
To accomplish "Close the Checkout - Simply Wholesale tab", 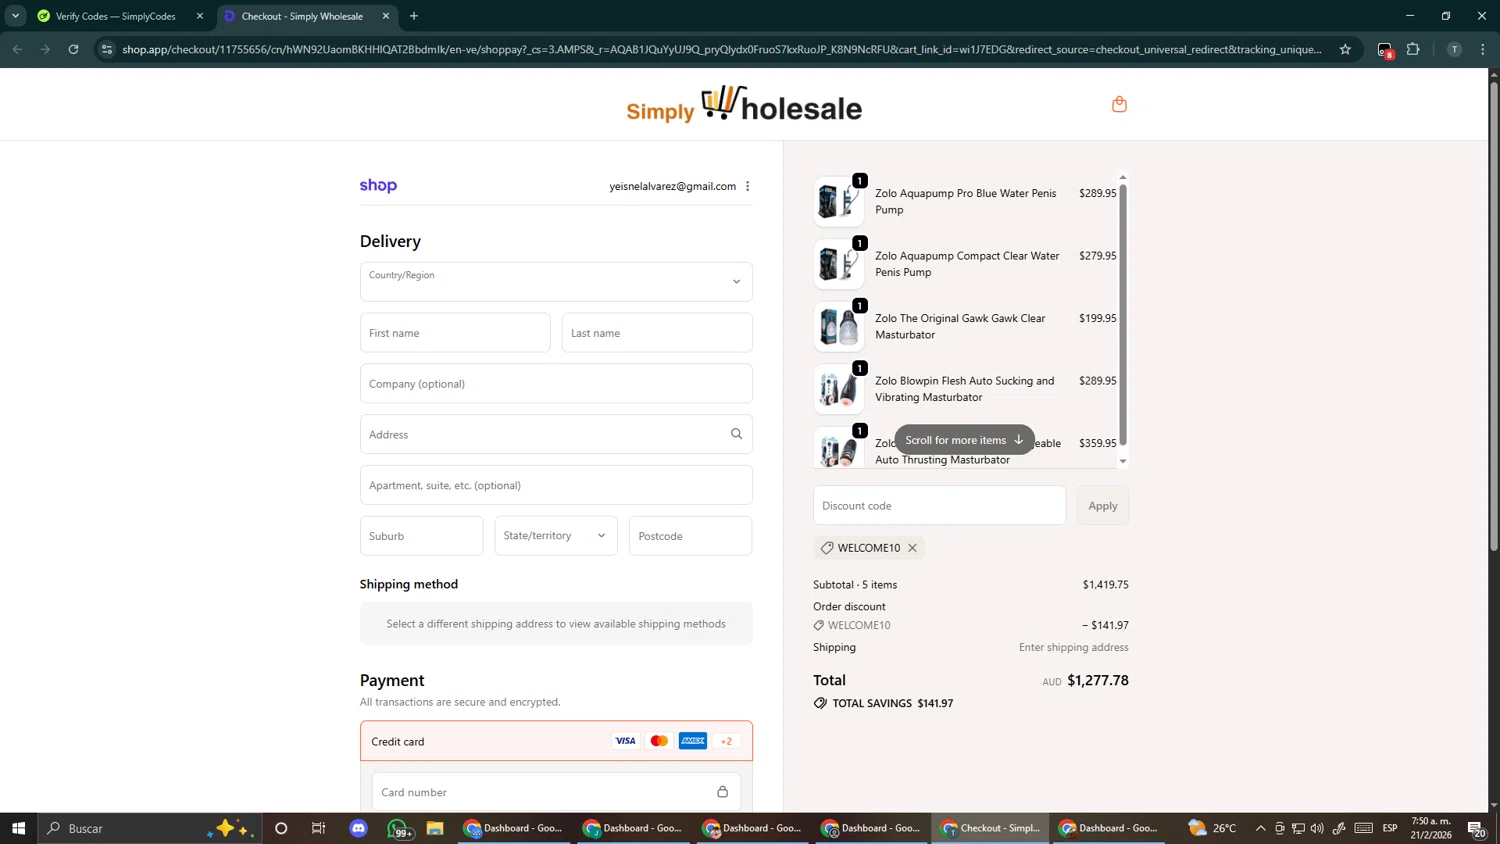I will 386,16.
